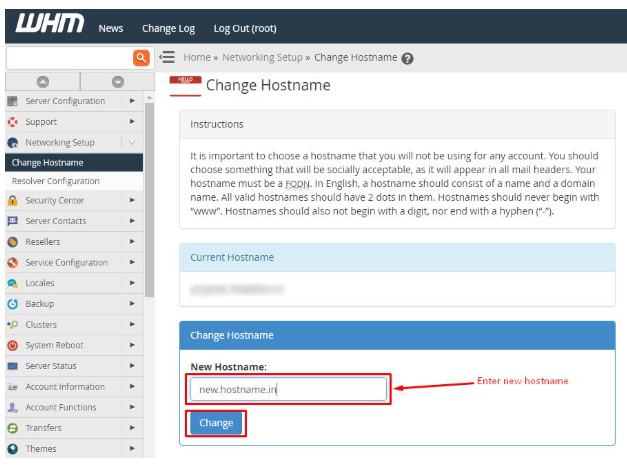627x467 pixels.
Task: Toggle the sidebar menu collapse icon
Action: pos(167,57)
